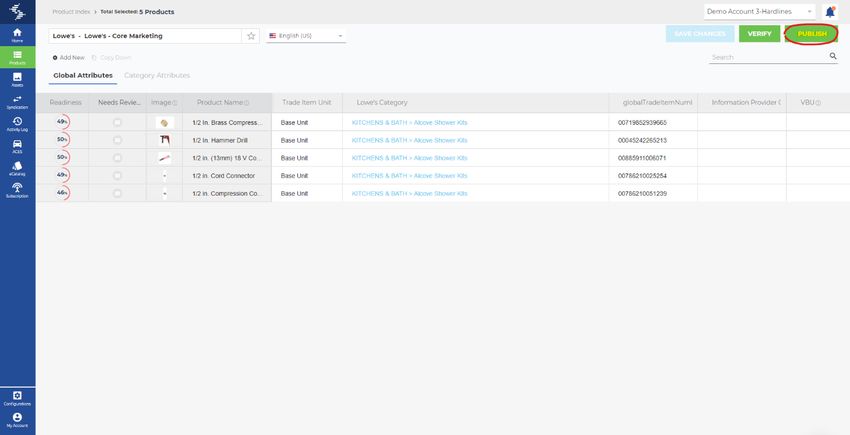Click the 50% readiness indicator for Hammer Drill
The width and height of the screenshot is (850, 435).
click(x=63, y=140)
